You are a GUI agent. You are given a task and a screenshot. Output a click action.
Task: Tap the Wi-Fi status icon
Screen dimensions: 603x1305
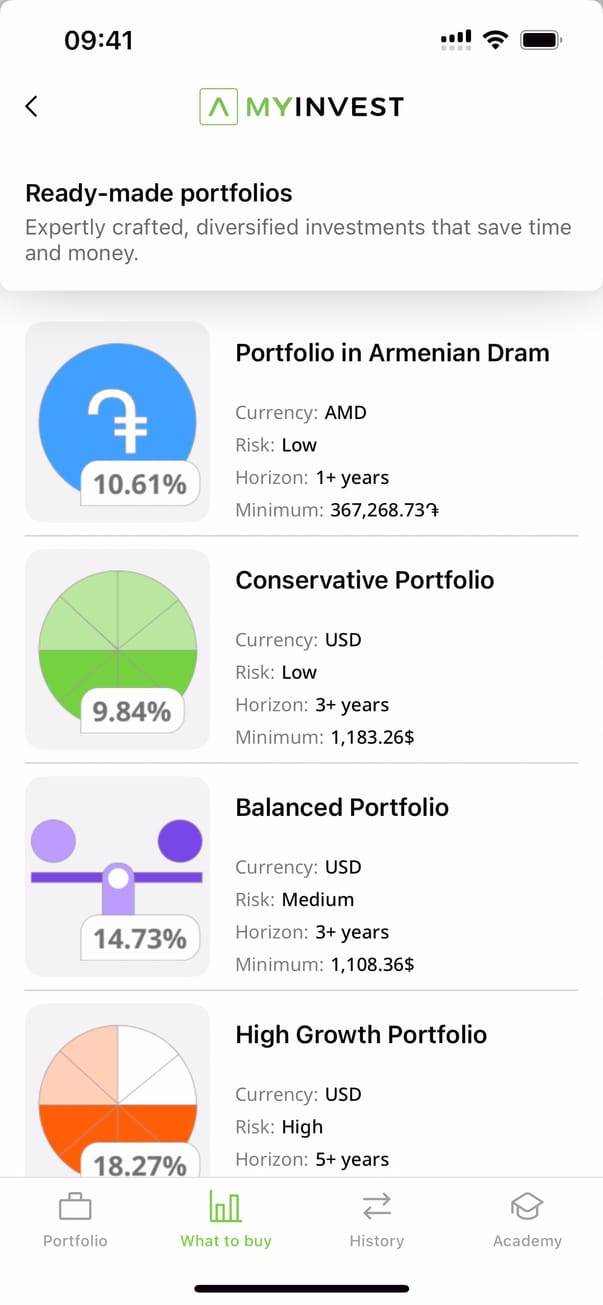(494, 40)
